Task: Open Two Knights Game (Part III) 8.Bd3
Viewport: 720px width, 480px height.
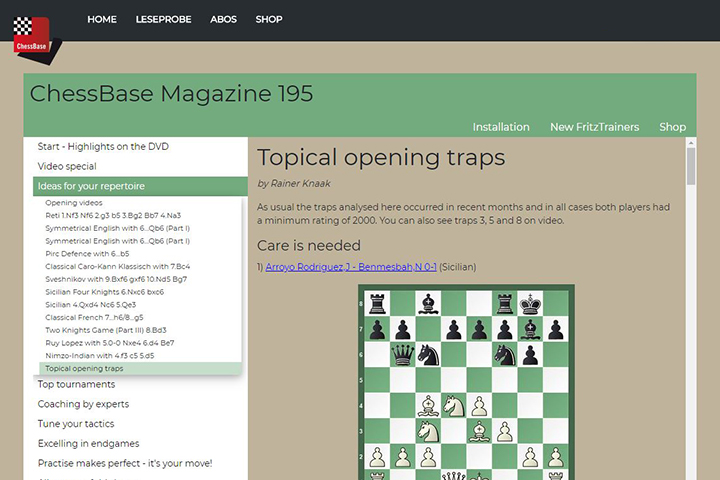Action: [x=106, y=330]
